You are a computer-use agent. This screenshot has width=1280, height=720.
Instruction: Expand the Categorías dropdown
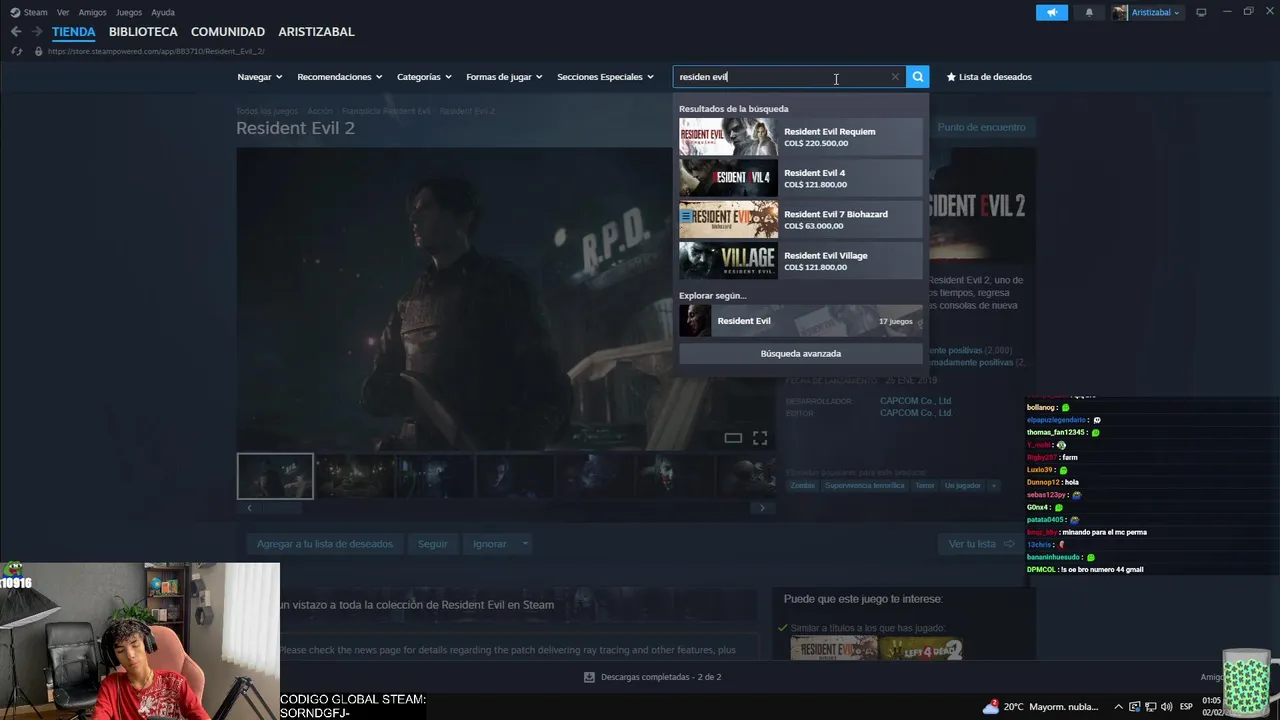click(x=424, y=77)
